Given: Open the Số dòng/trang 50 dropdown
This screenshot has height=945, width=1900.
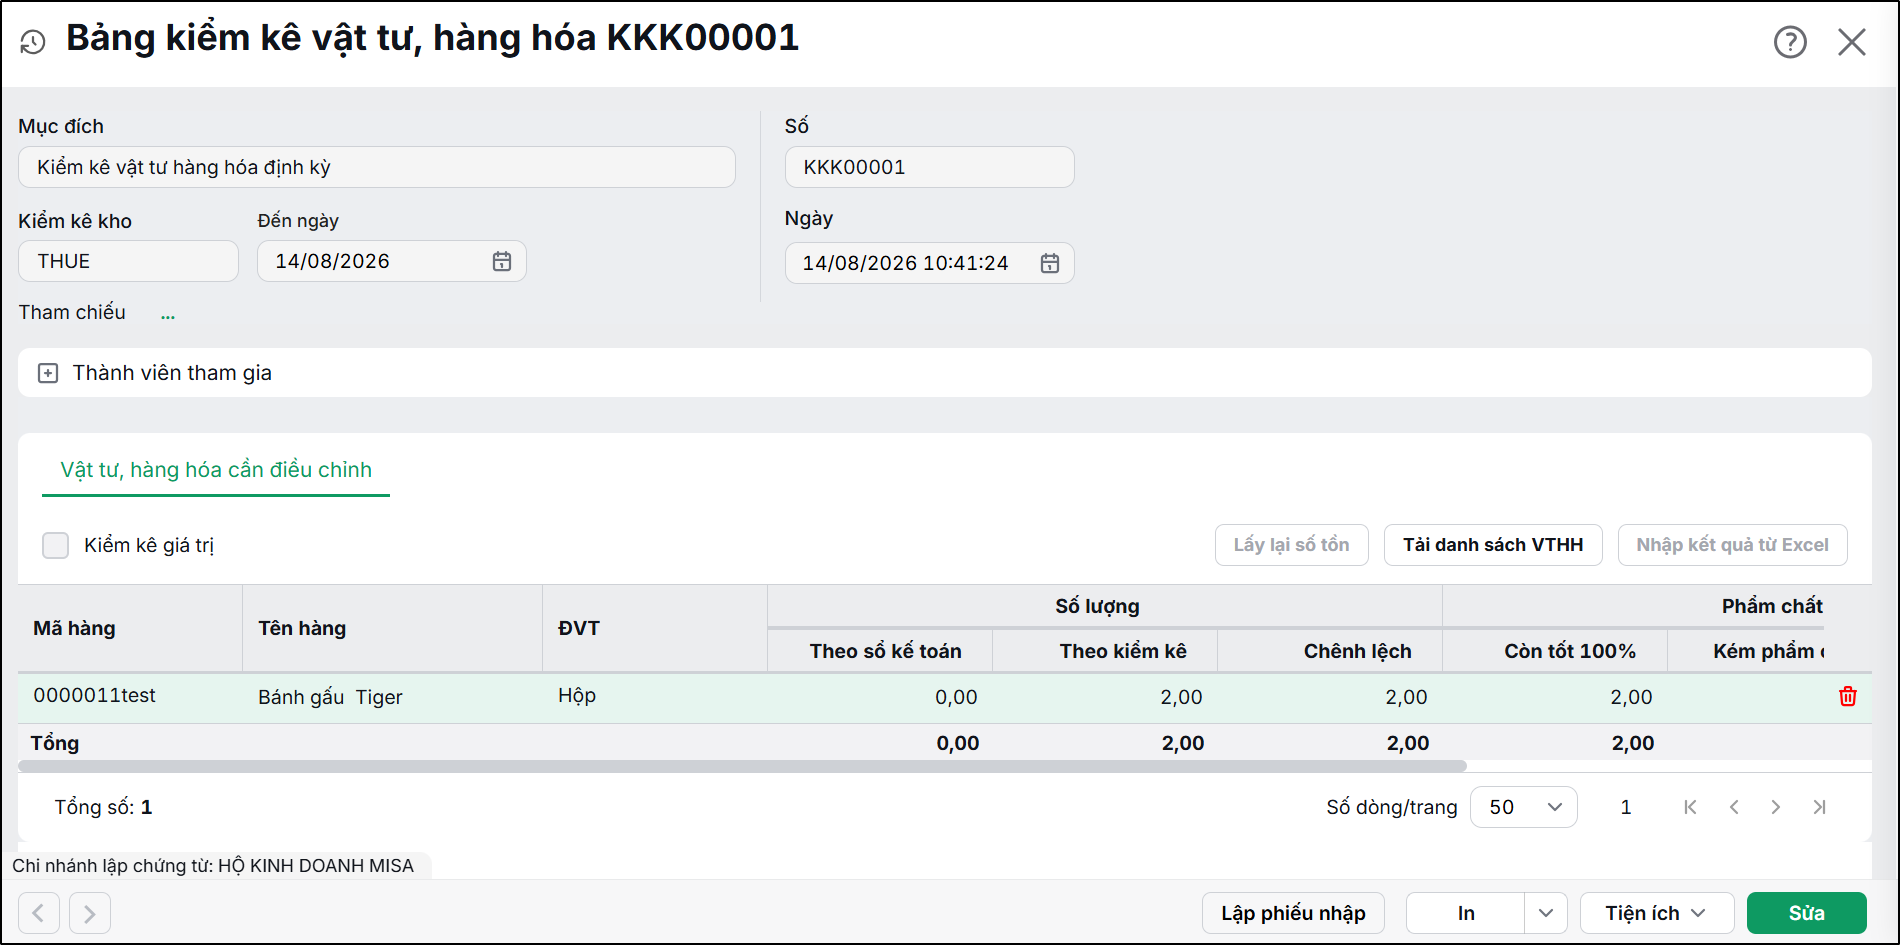Looking at the screenshot, I should tap(1524, 807).
